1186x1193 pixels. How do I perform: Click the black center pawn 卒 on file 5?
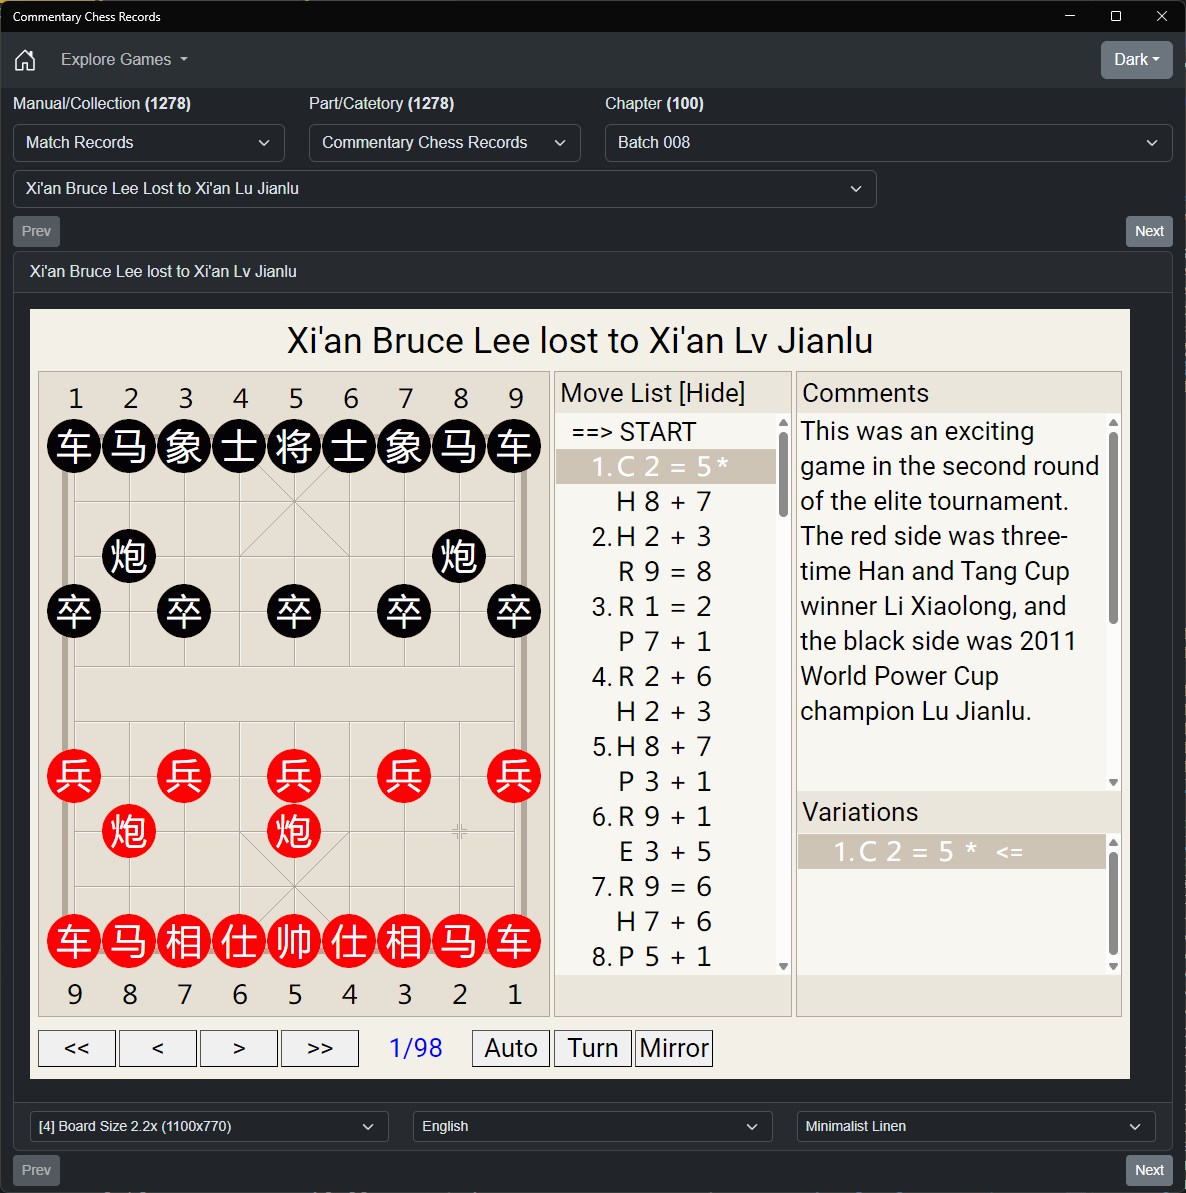[x=294, y=611]
